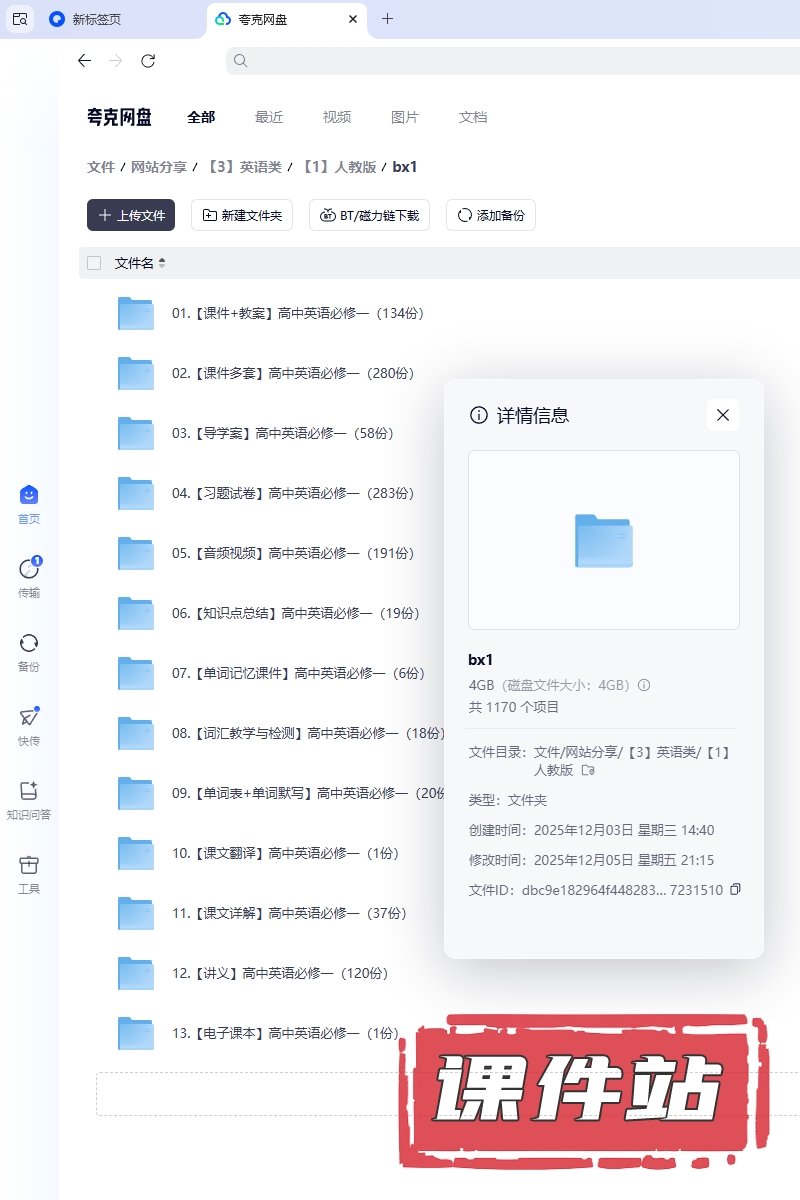Tick the select-all checkbox in the header

94,263
